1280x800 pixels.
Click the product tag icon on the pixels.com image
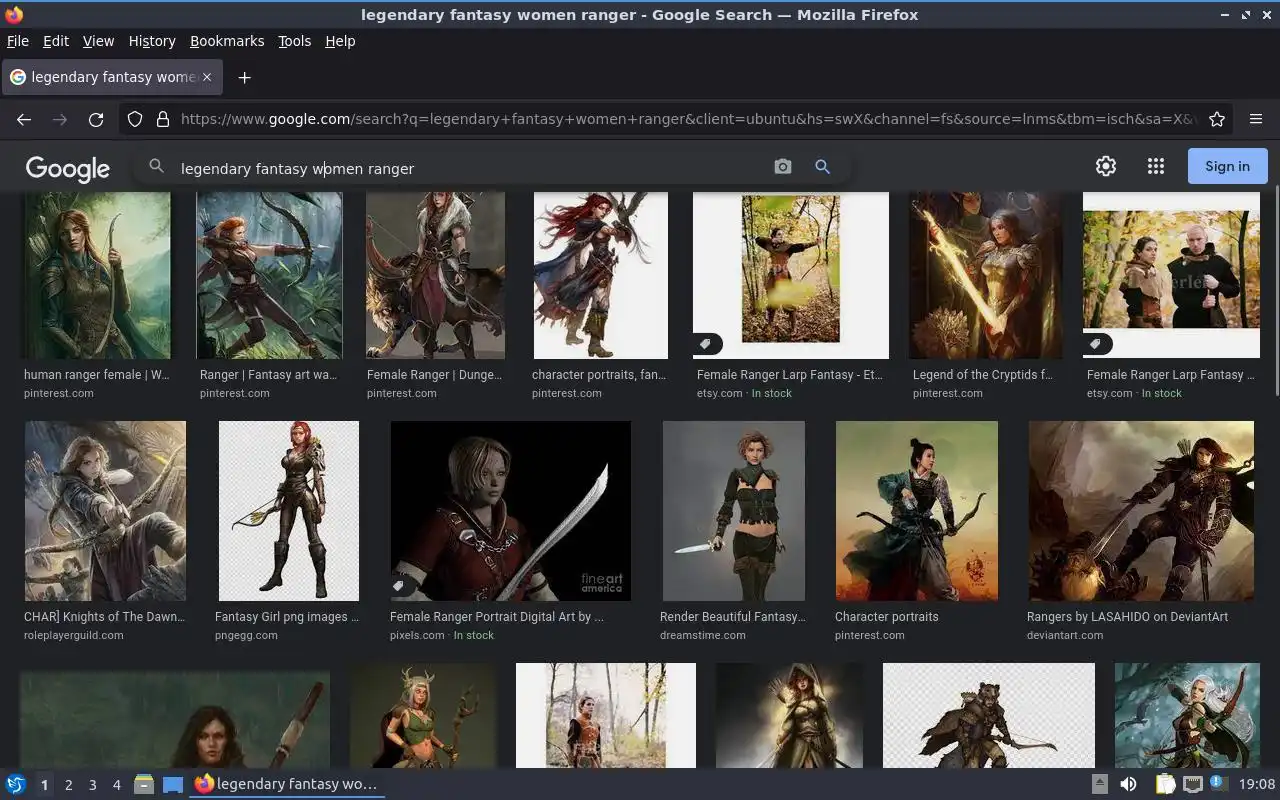click(399, 586)
